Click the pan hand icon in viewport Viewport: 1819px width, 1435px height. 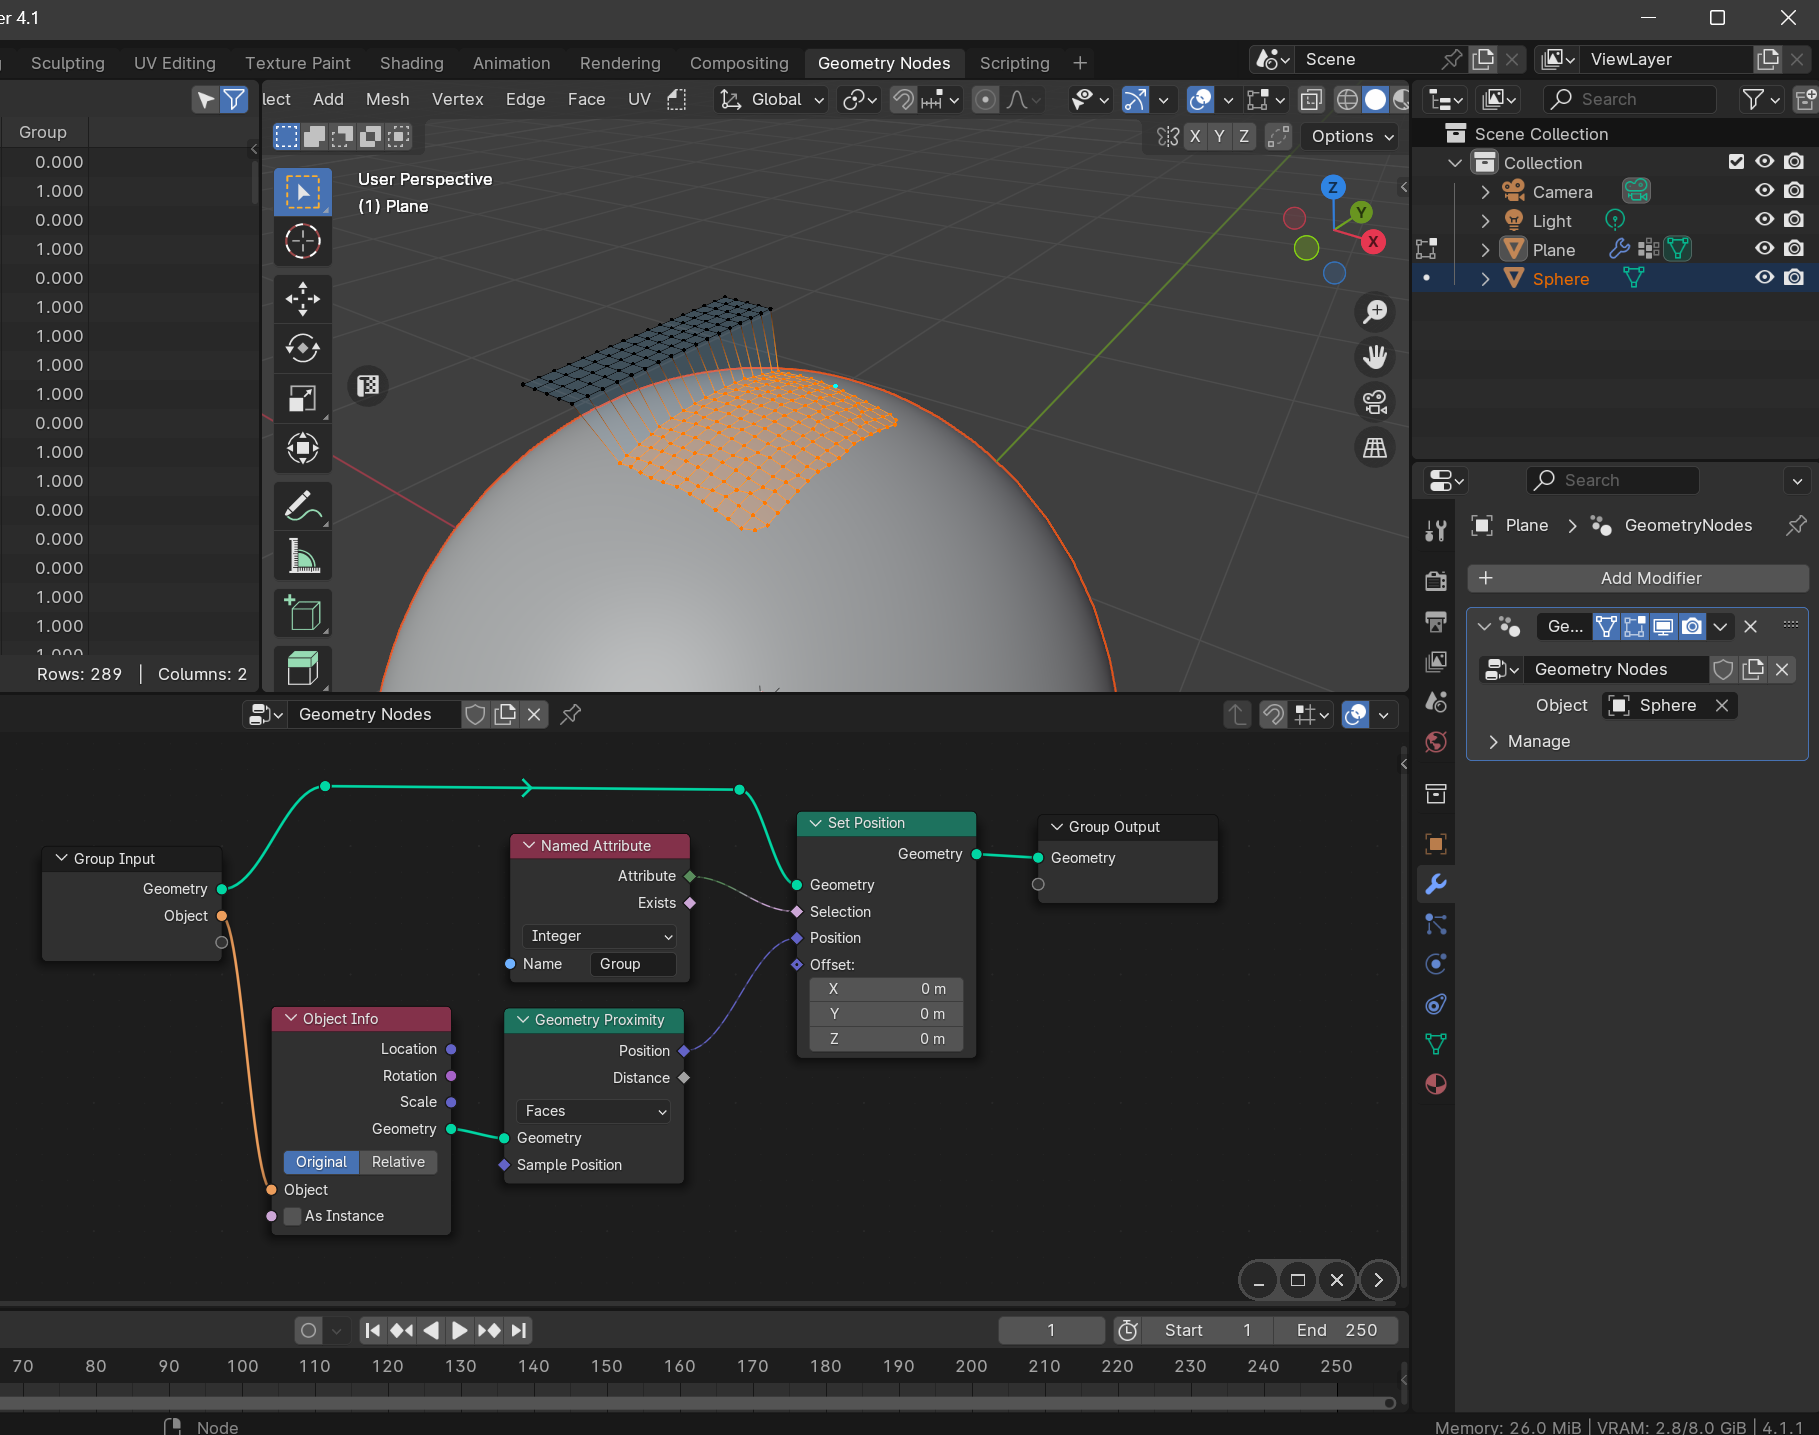1376,357
